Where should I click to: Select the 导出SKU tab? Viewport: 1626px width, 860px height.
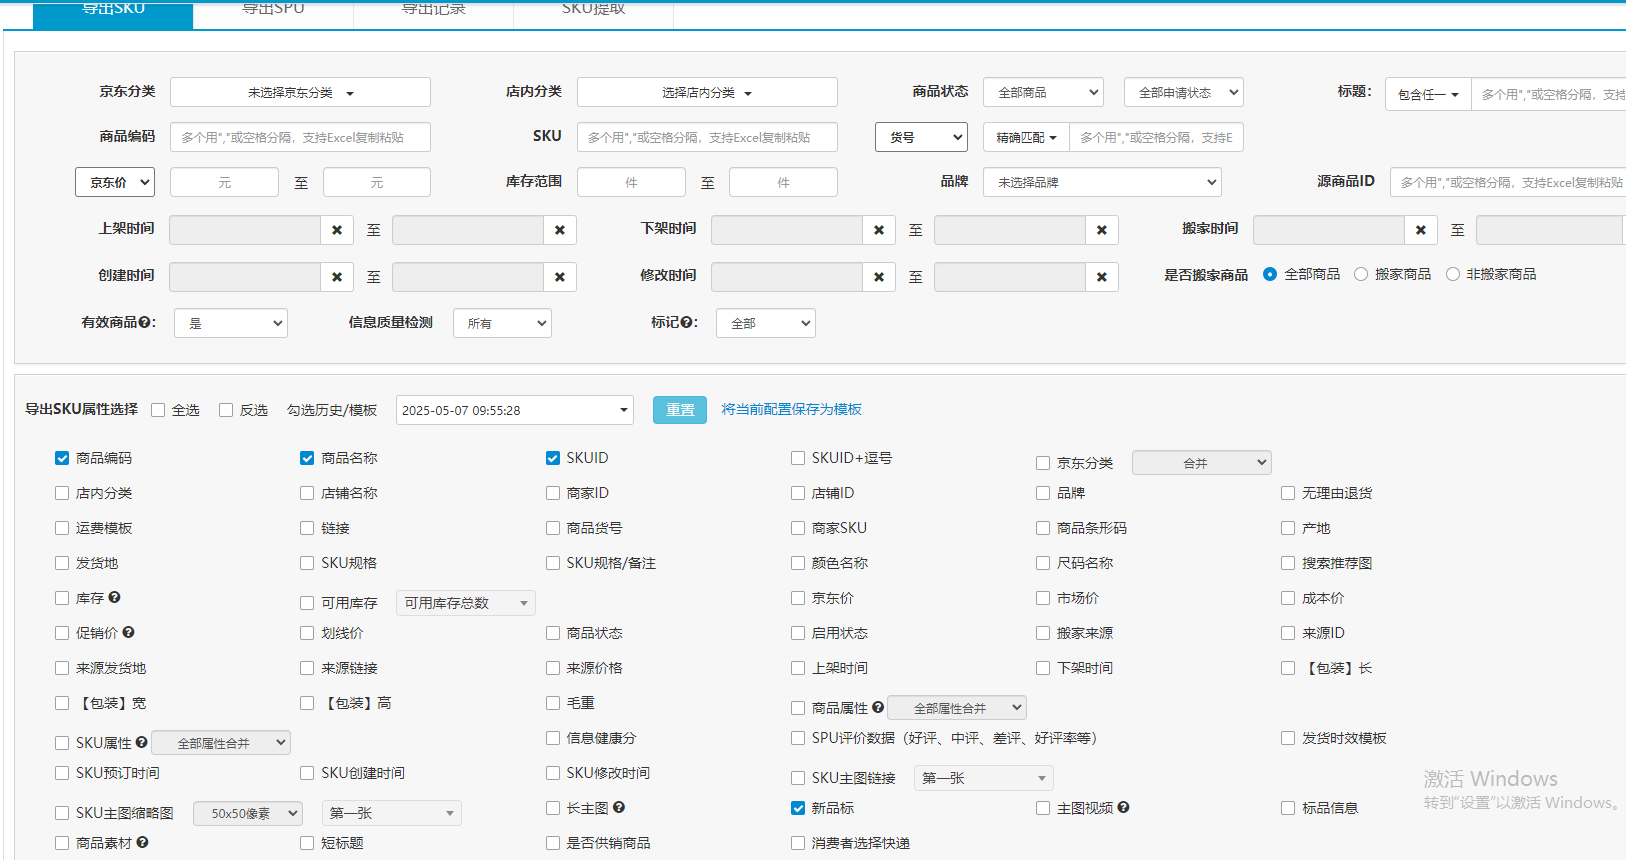[x=113, y=12]
